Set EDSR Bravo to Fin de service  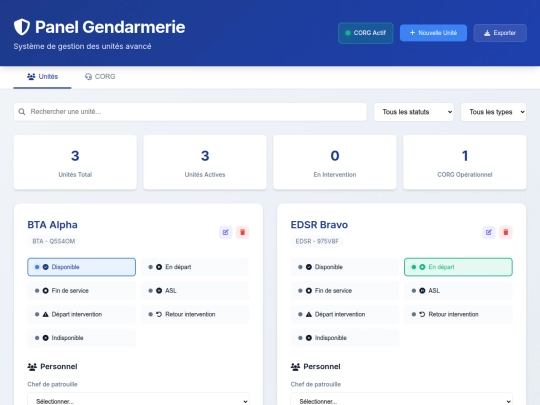345,291
